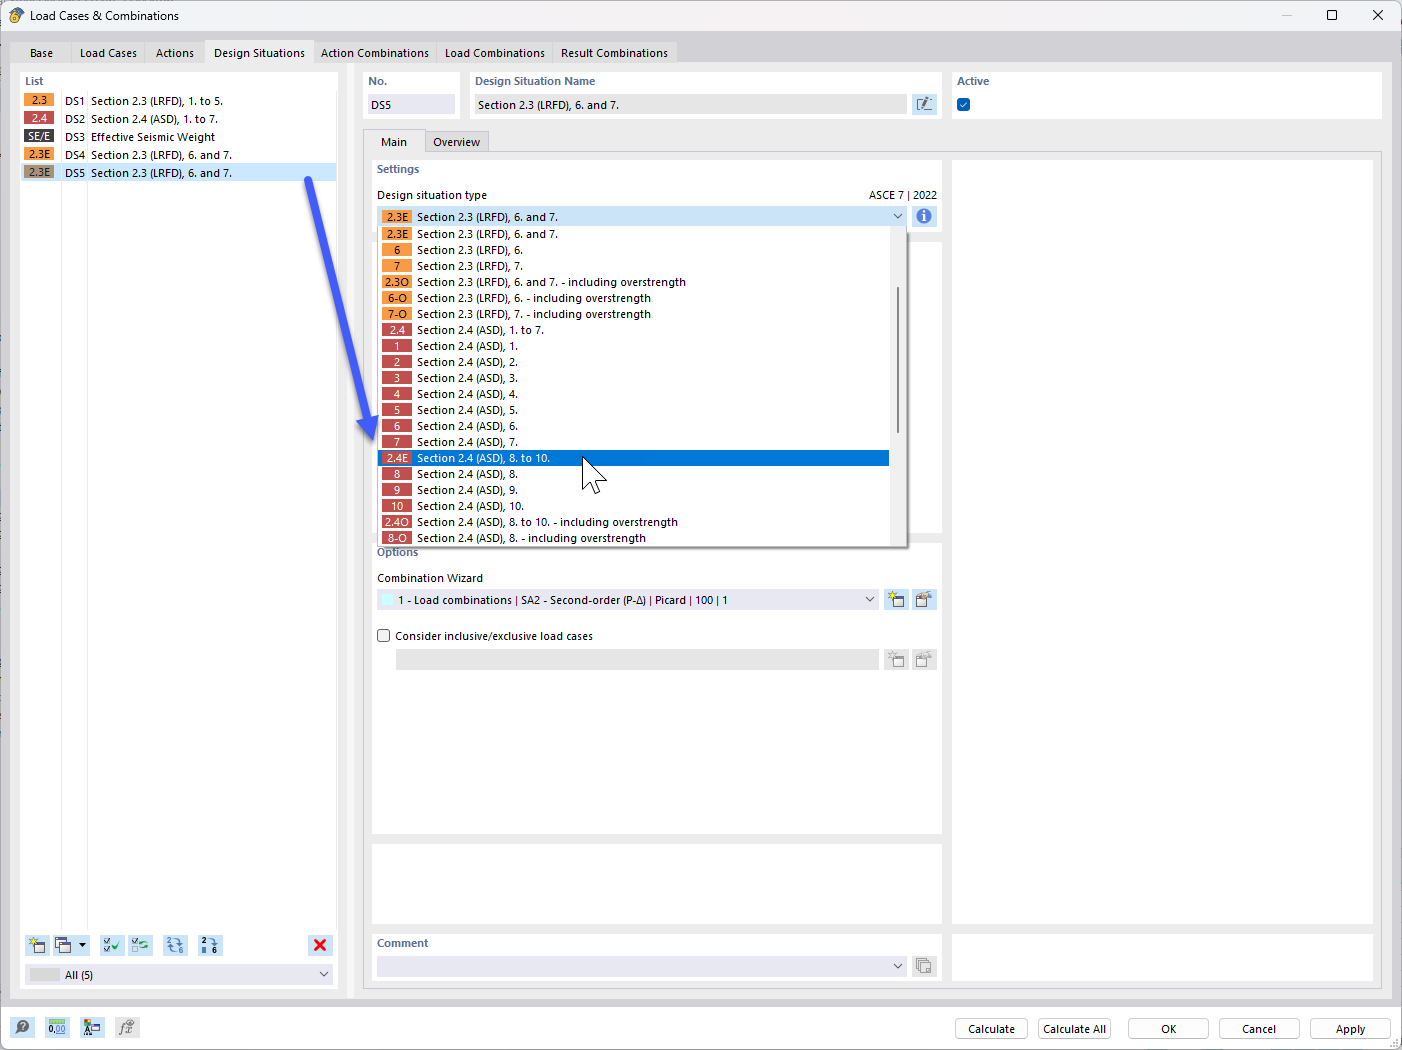The height and width of the screenshot is (1050, 1402).
Task: Switch to the Overview tab
Action: click(456, 142)
